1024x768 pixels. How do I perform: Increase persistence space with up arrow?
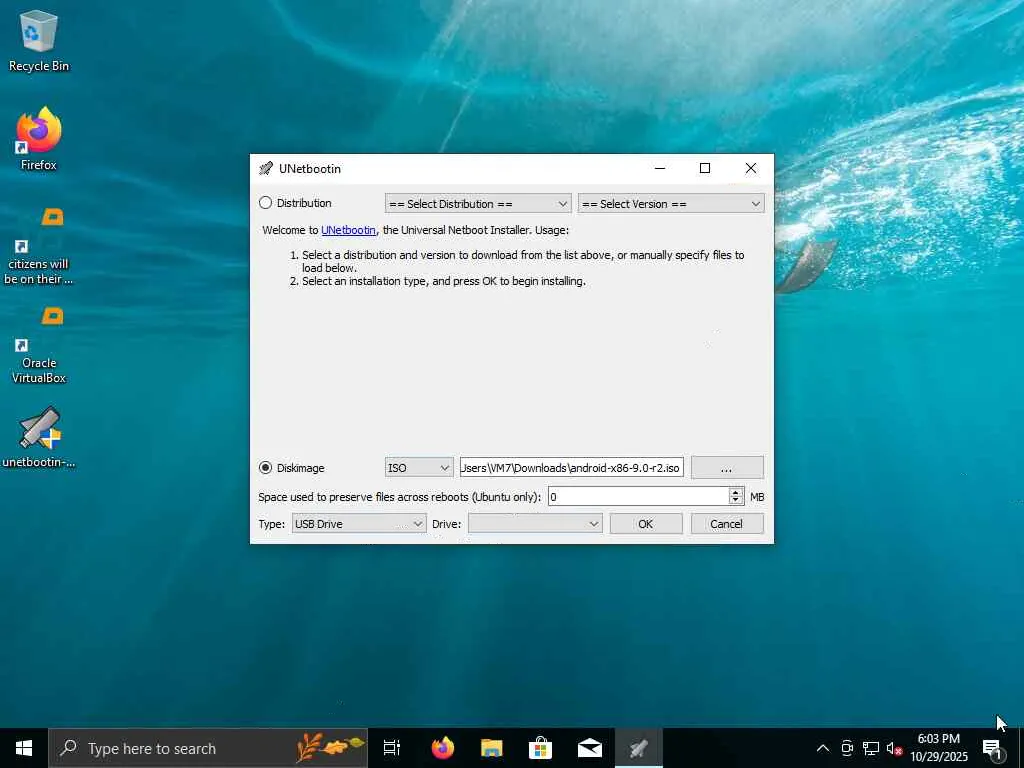coord(736,492)
